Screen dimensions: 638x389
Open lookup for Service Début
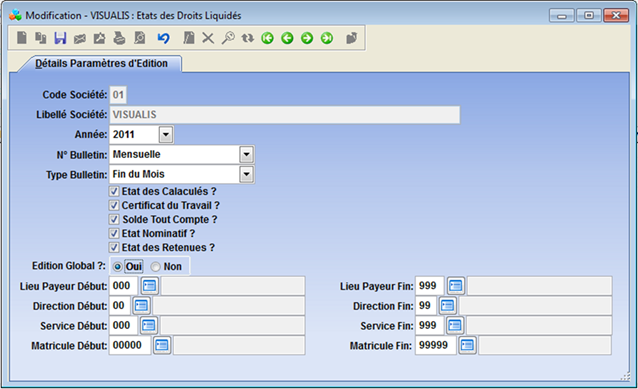[x=149, y=325]
